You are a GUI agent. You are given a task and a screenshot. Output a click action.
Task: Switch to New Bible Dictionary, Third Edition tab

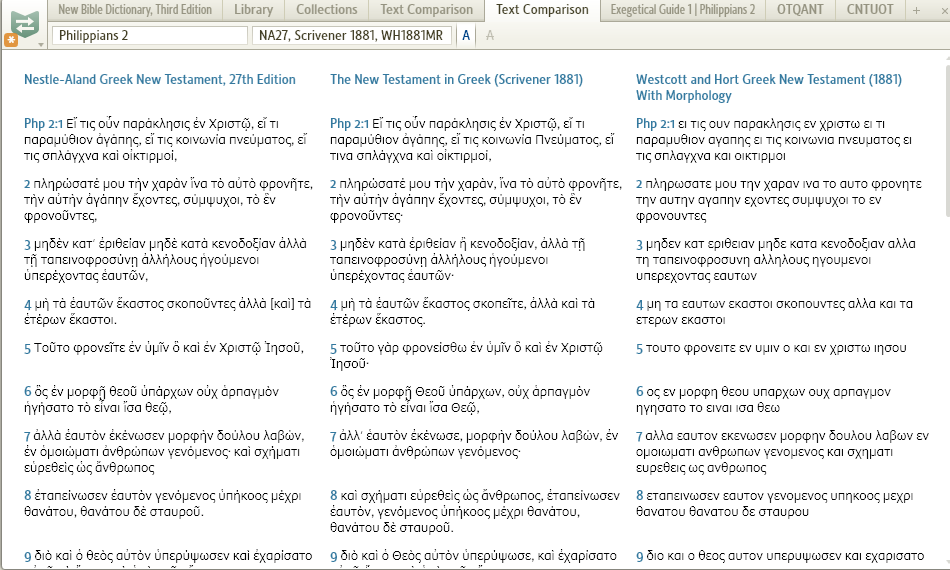[135, 10]
